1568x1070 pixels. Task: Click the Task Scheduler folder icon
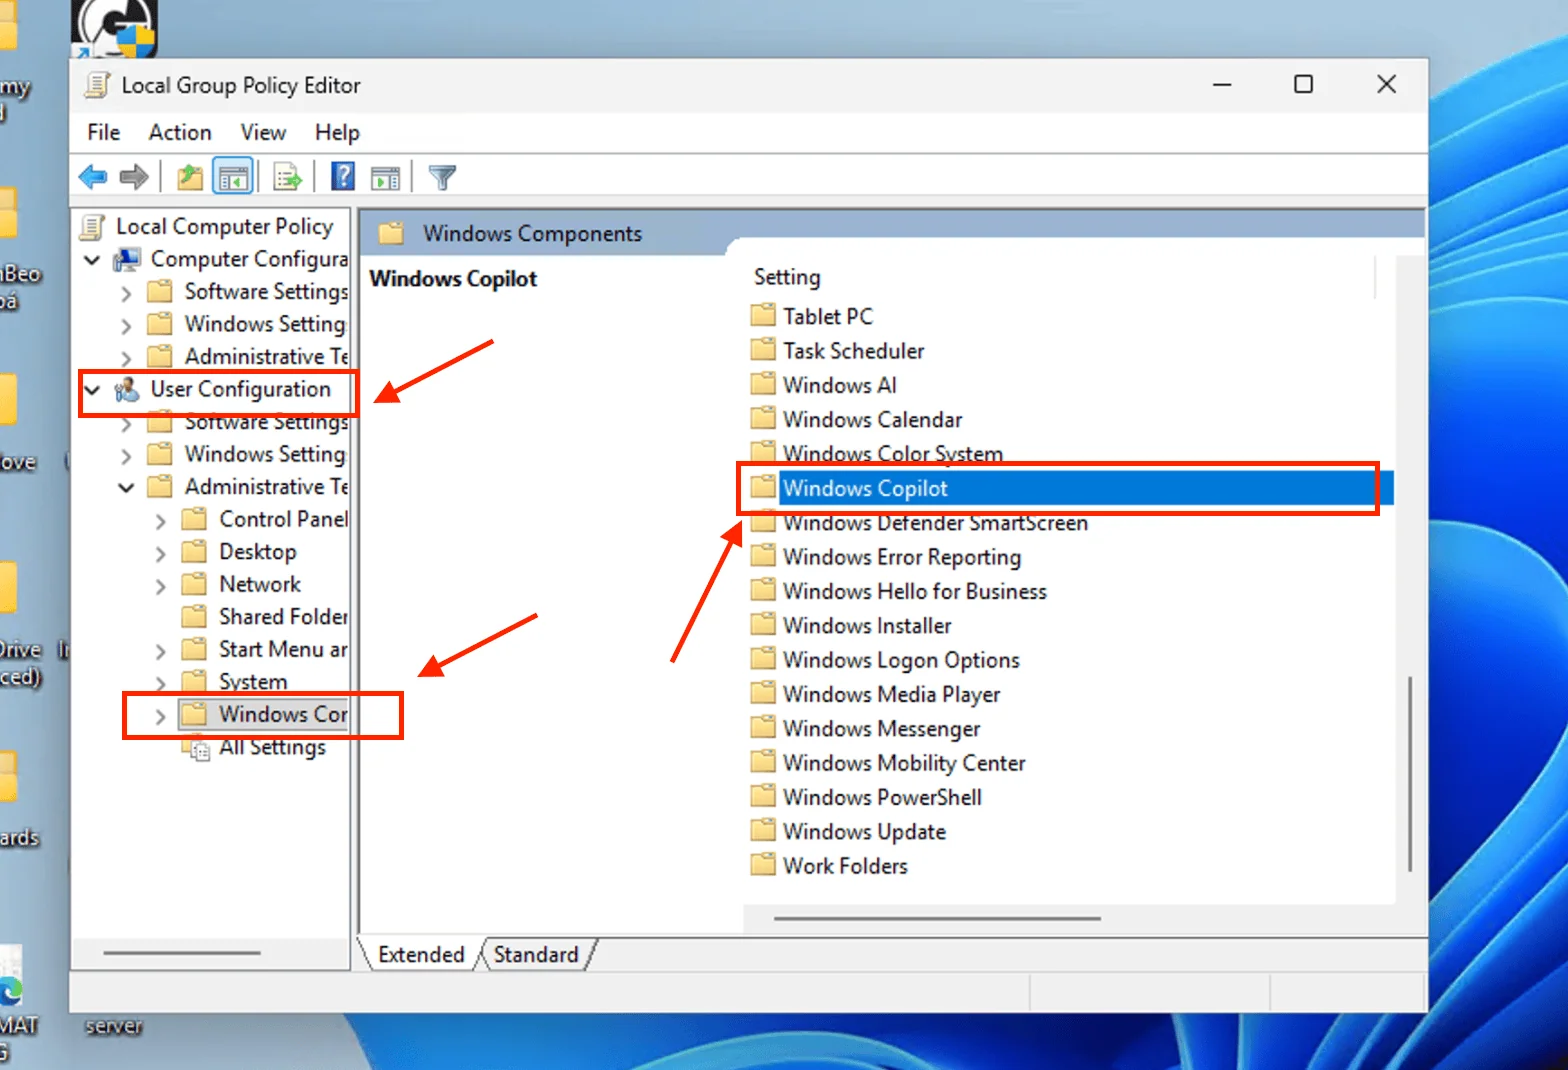[763, 350]
